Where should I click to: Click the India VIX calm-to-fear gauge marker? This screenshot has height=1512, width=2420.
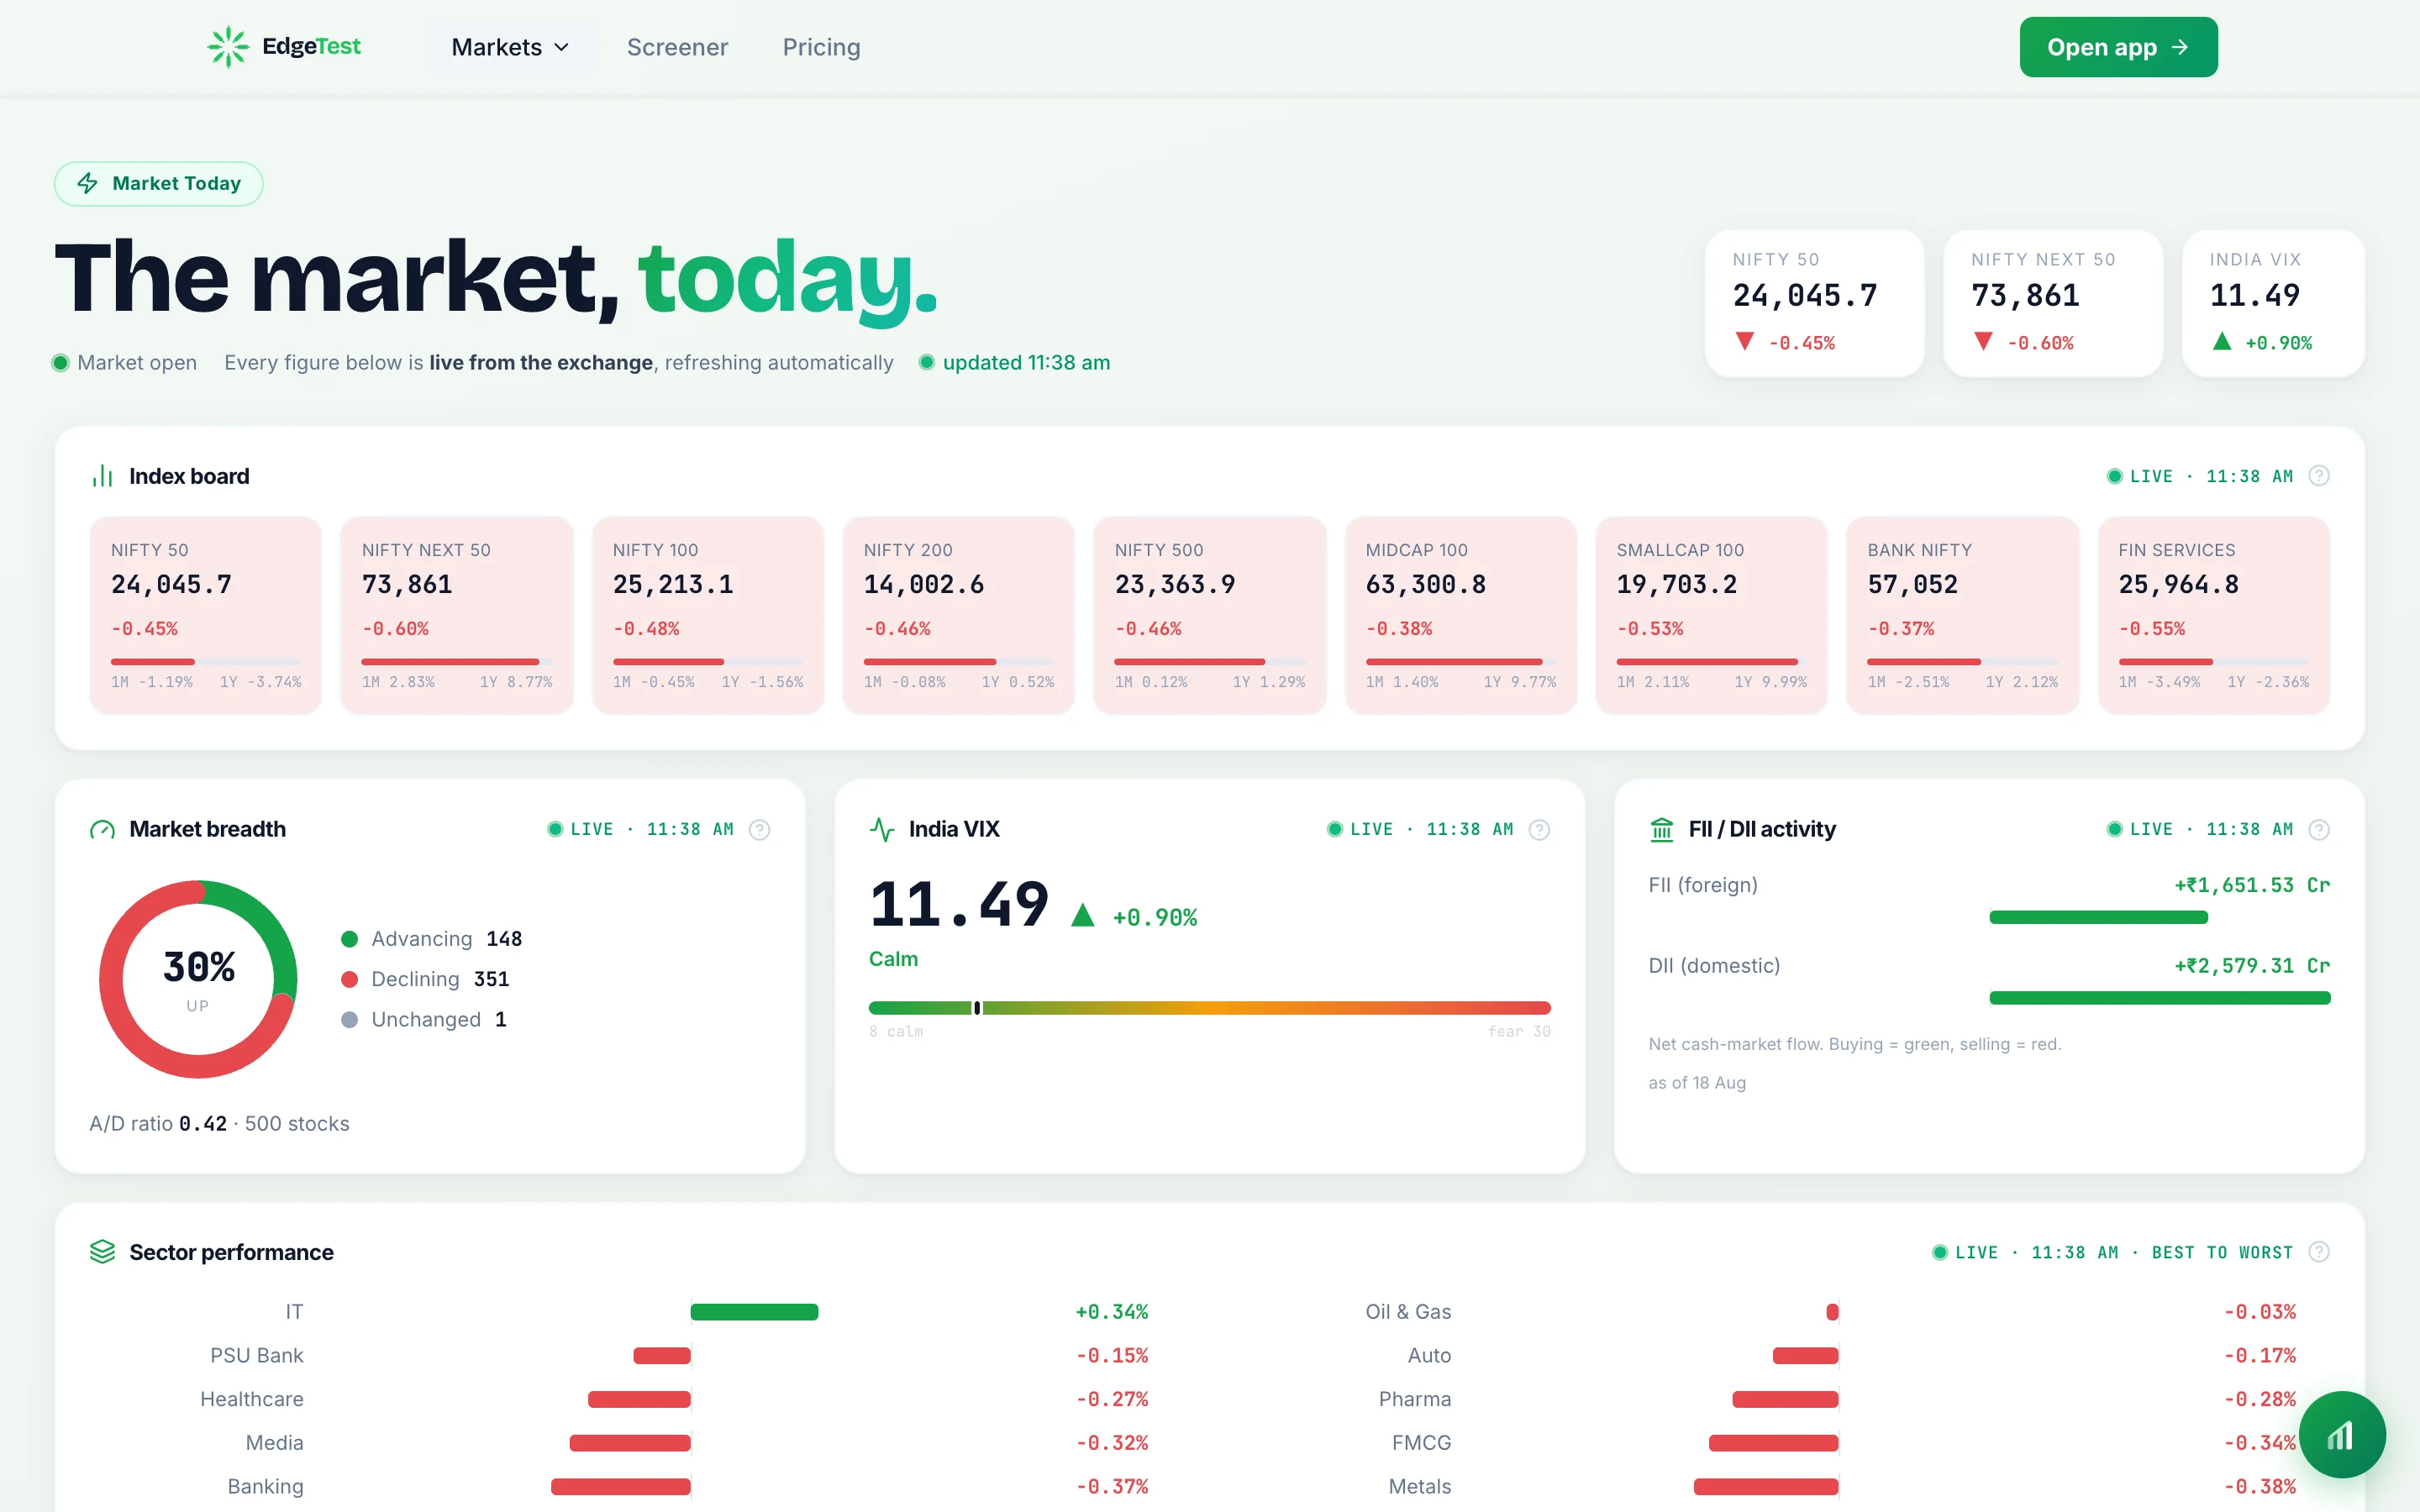click(x=977, y=1008)
